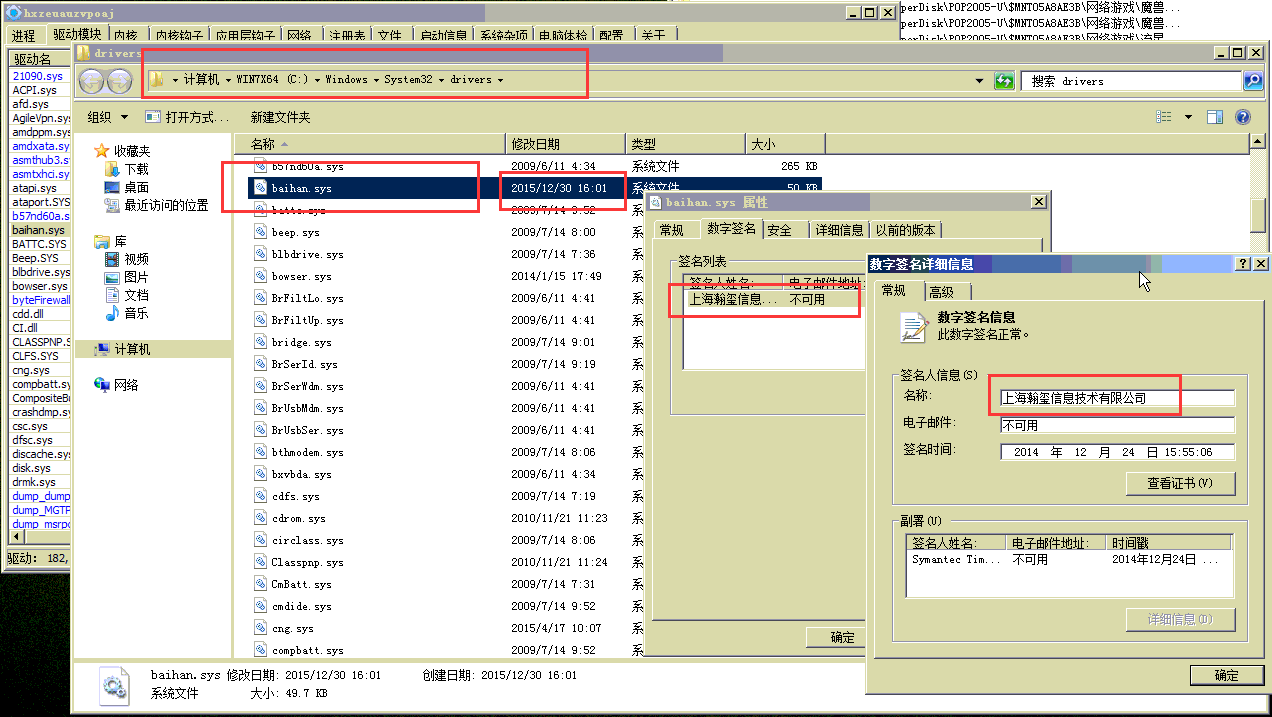
Task: Click the file icon of bowser.sys
Action: (261, 276)
